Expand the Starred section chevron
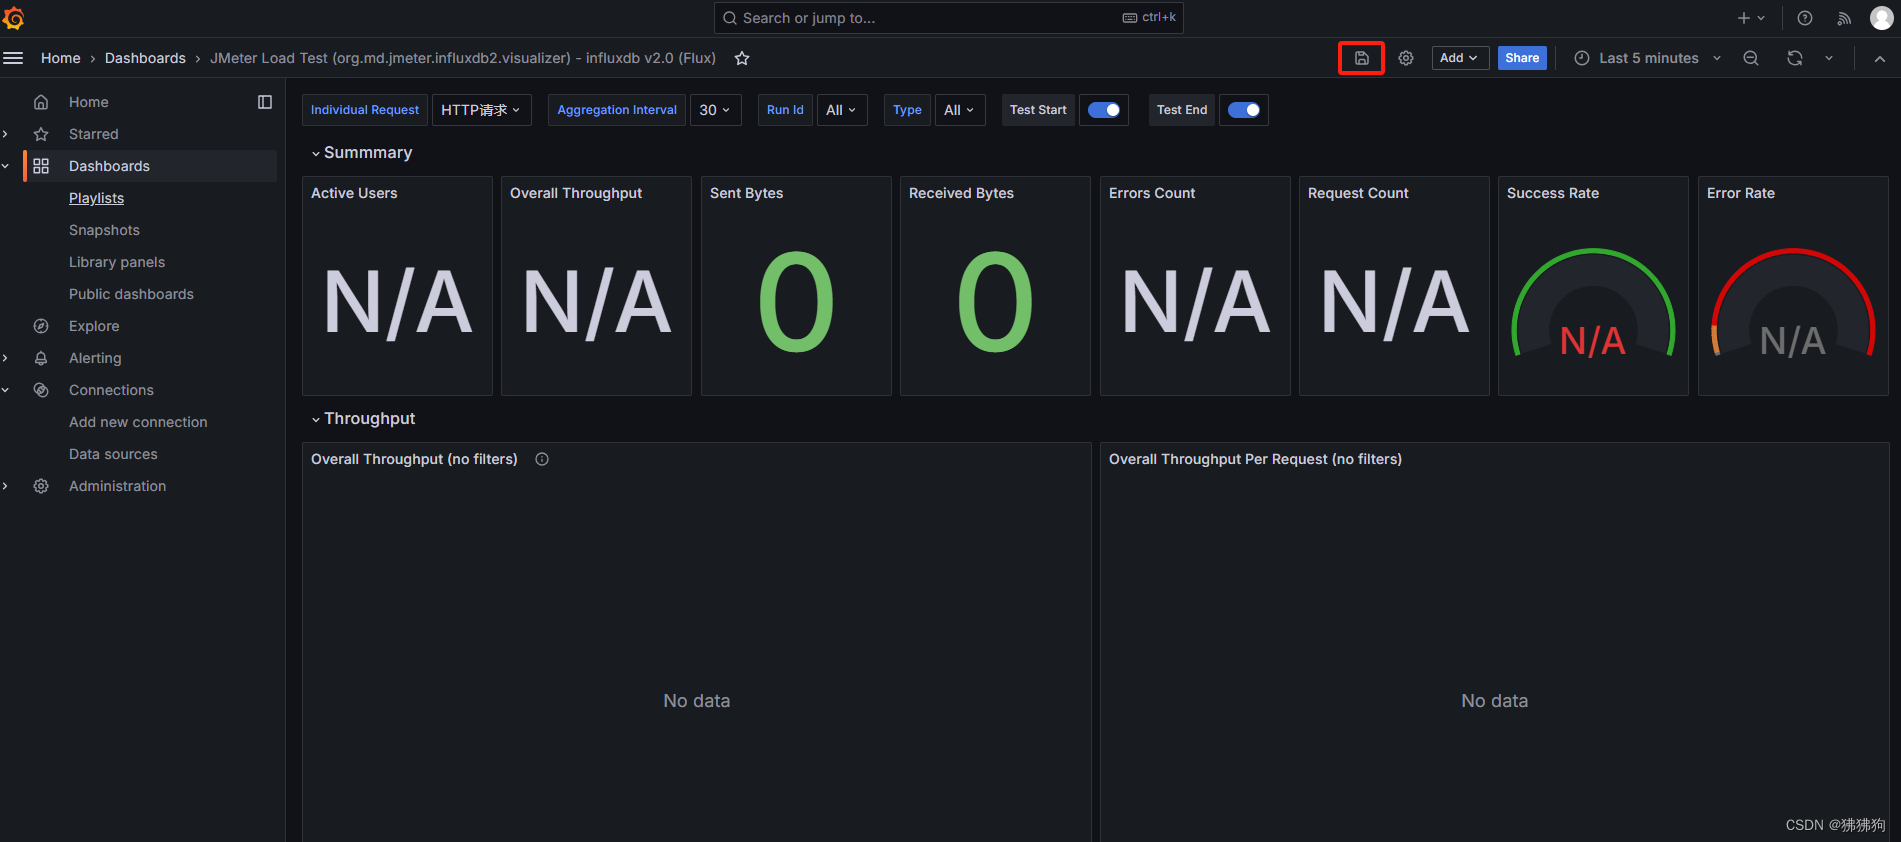The image size is (1901, 842). (6, 134)
